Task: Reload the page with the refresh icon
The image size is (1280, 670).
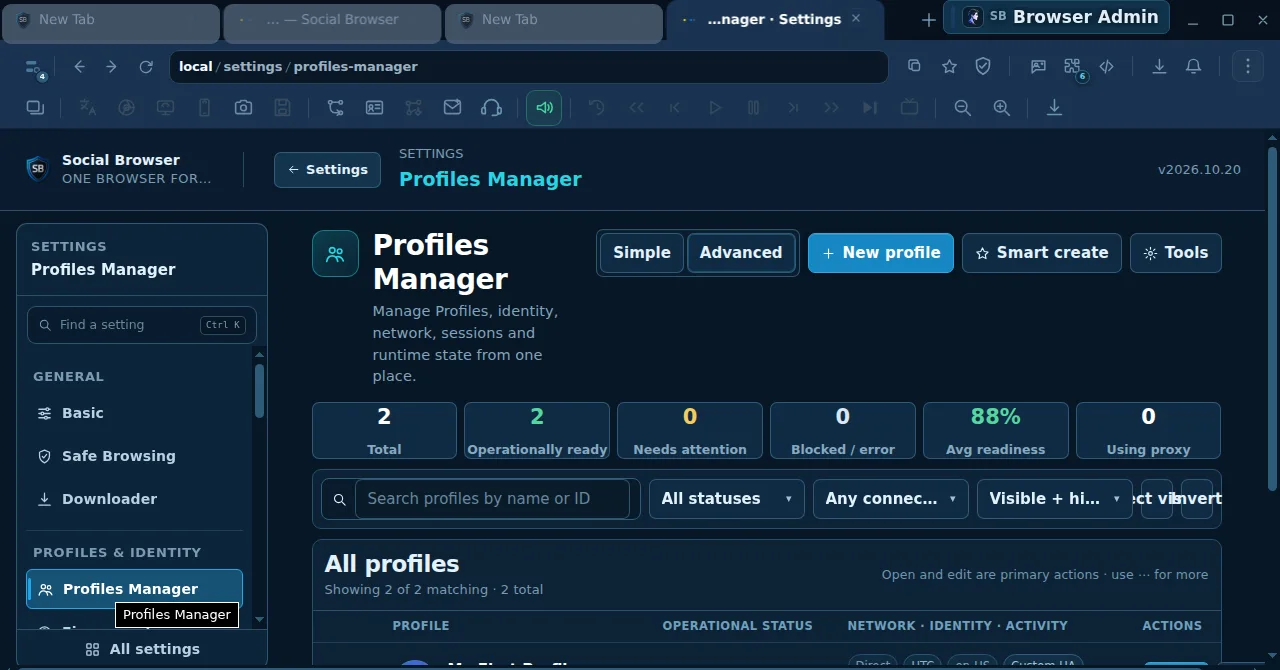Action: click(x=146, y=67)
